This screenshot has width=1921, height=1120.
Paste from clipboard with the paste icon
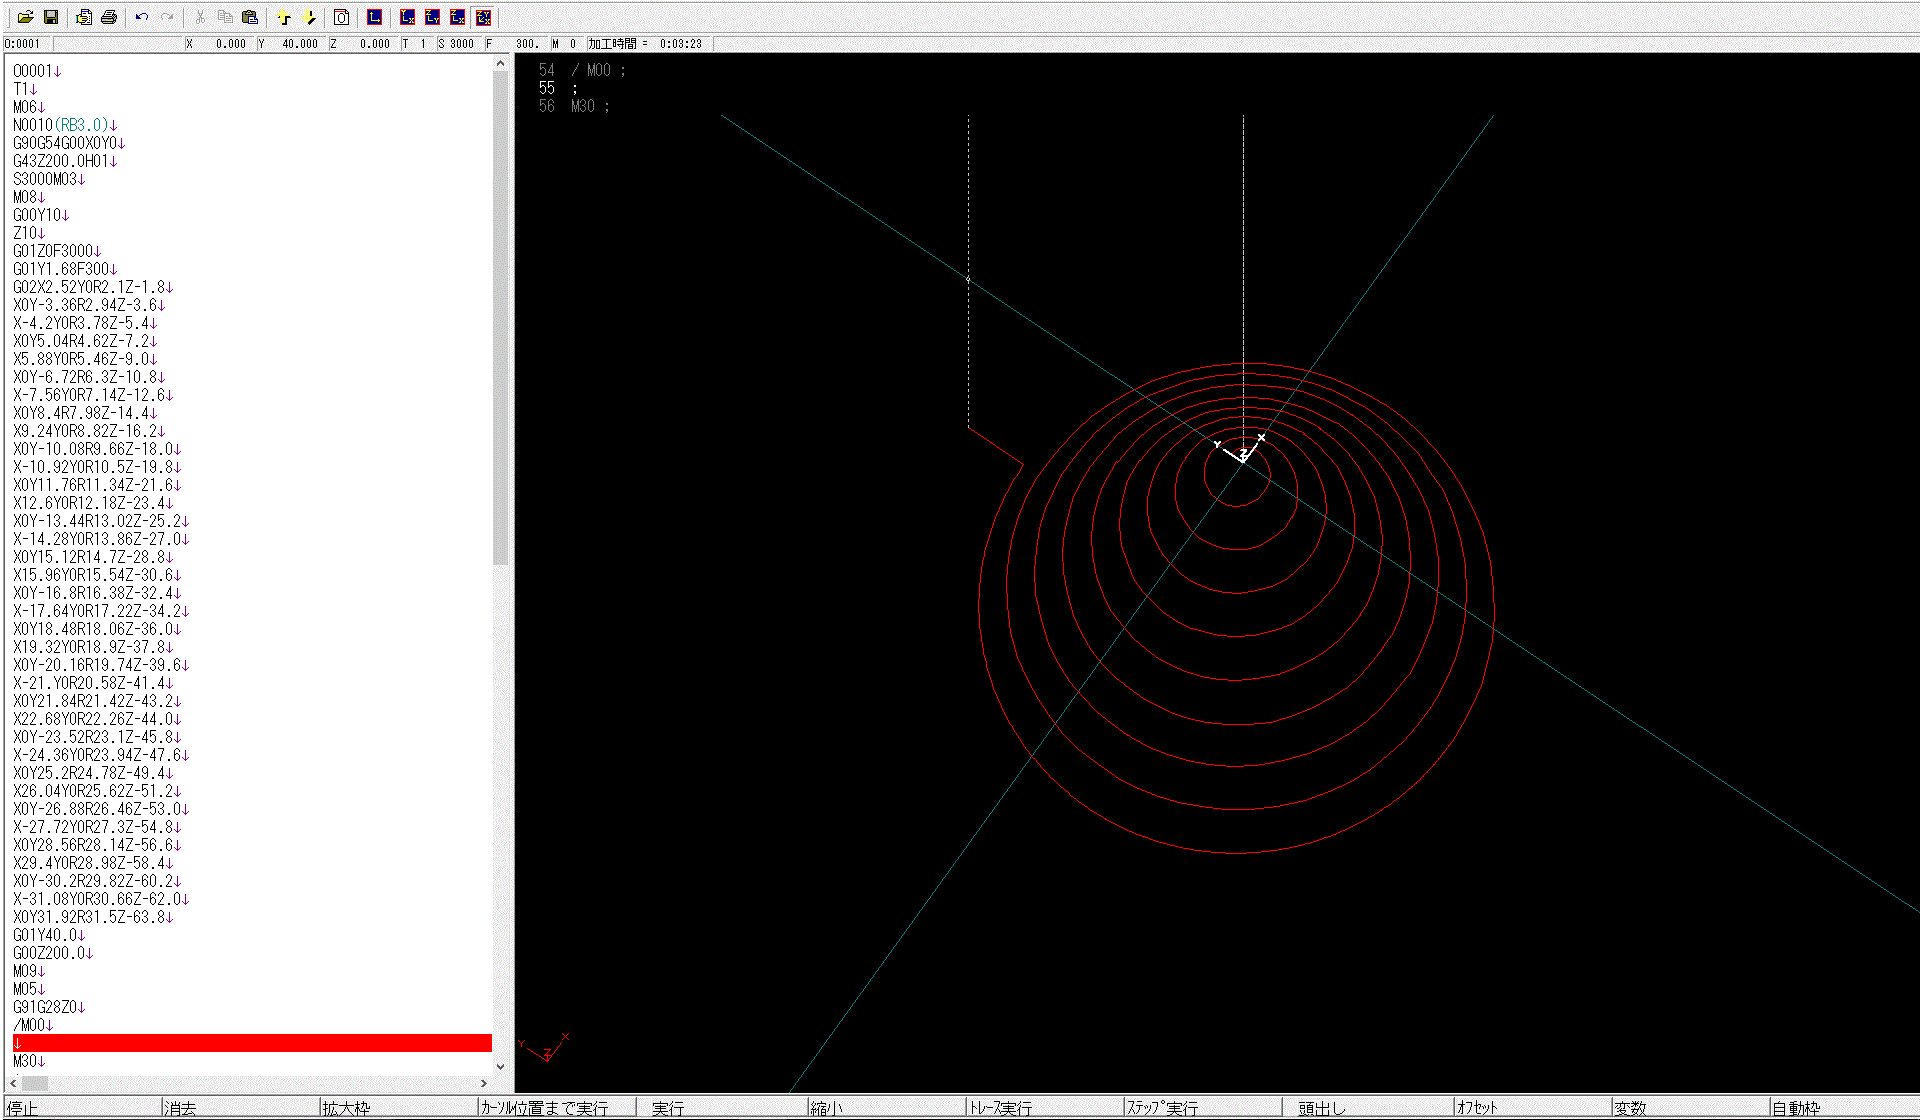click(250, 17)
